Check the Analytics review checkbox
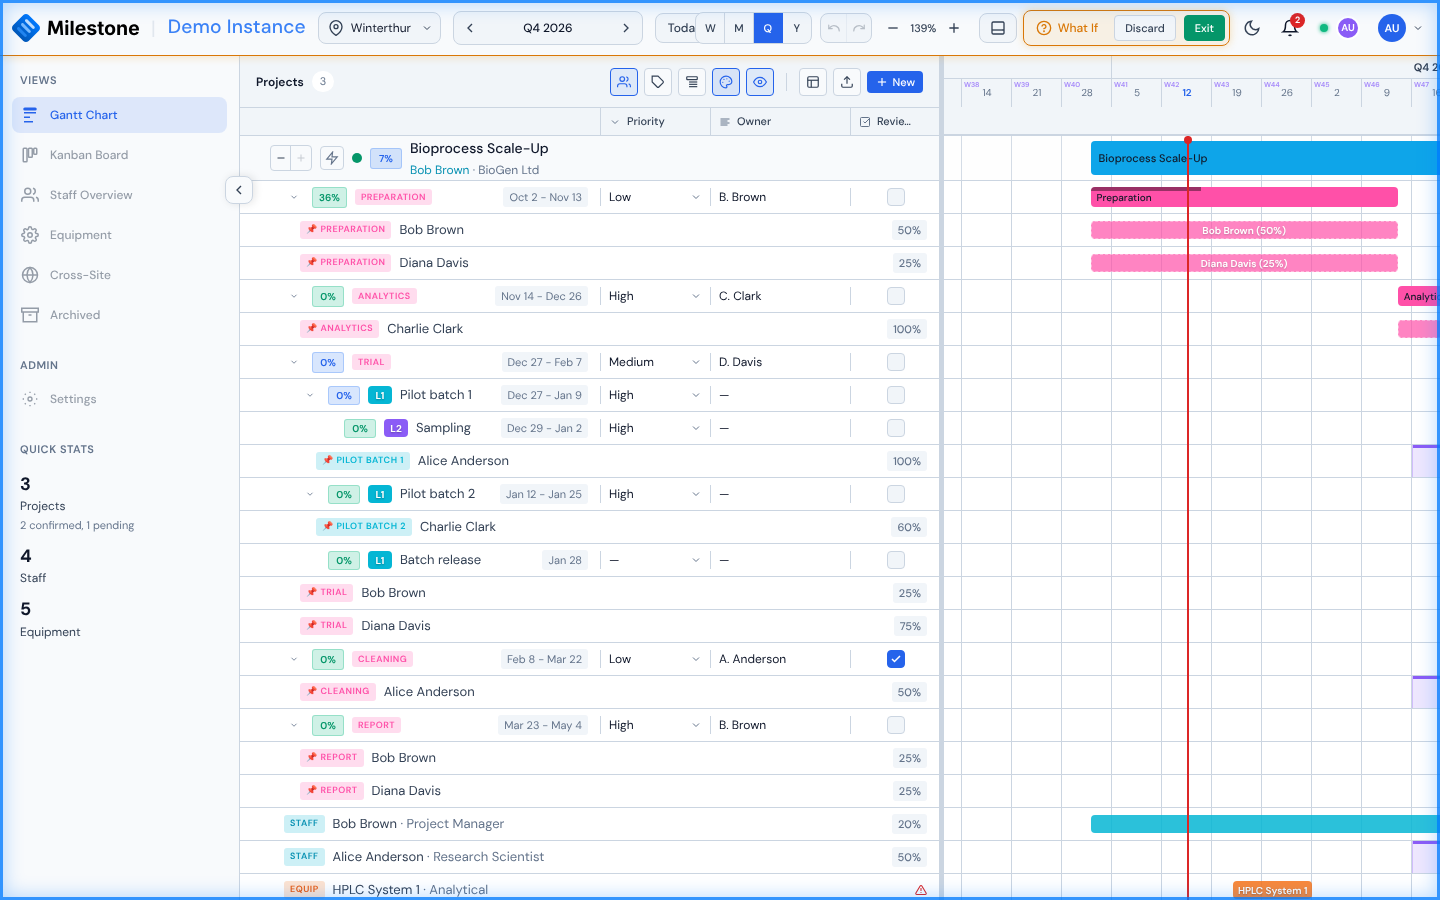The width and height of the screenshot is (1440, 900). click(x=896, y=296)
